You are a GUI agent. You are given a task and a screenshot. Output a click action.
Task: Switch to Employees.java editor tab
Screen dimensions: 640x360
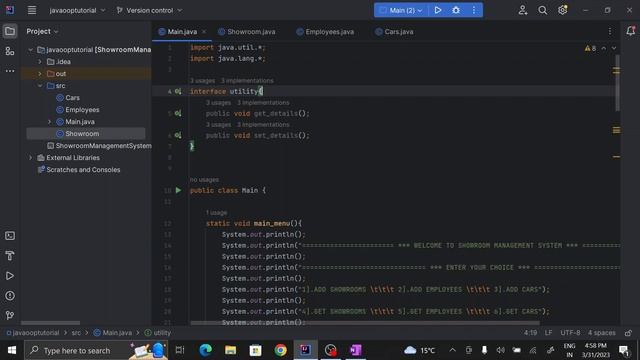click(325, 31)
